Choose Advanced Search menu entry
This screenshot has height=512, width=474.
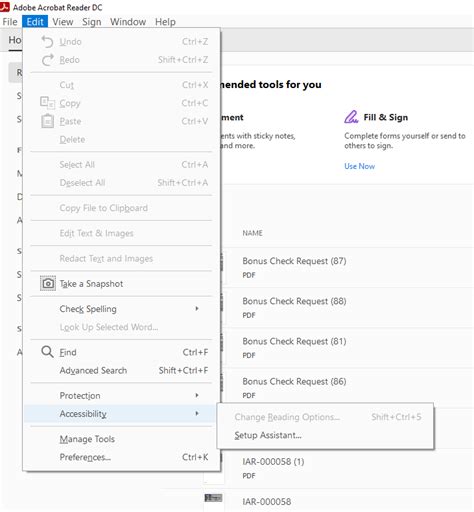click(121, 370)
